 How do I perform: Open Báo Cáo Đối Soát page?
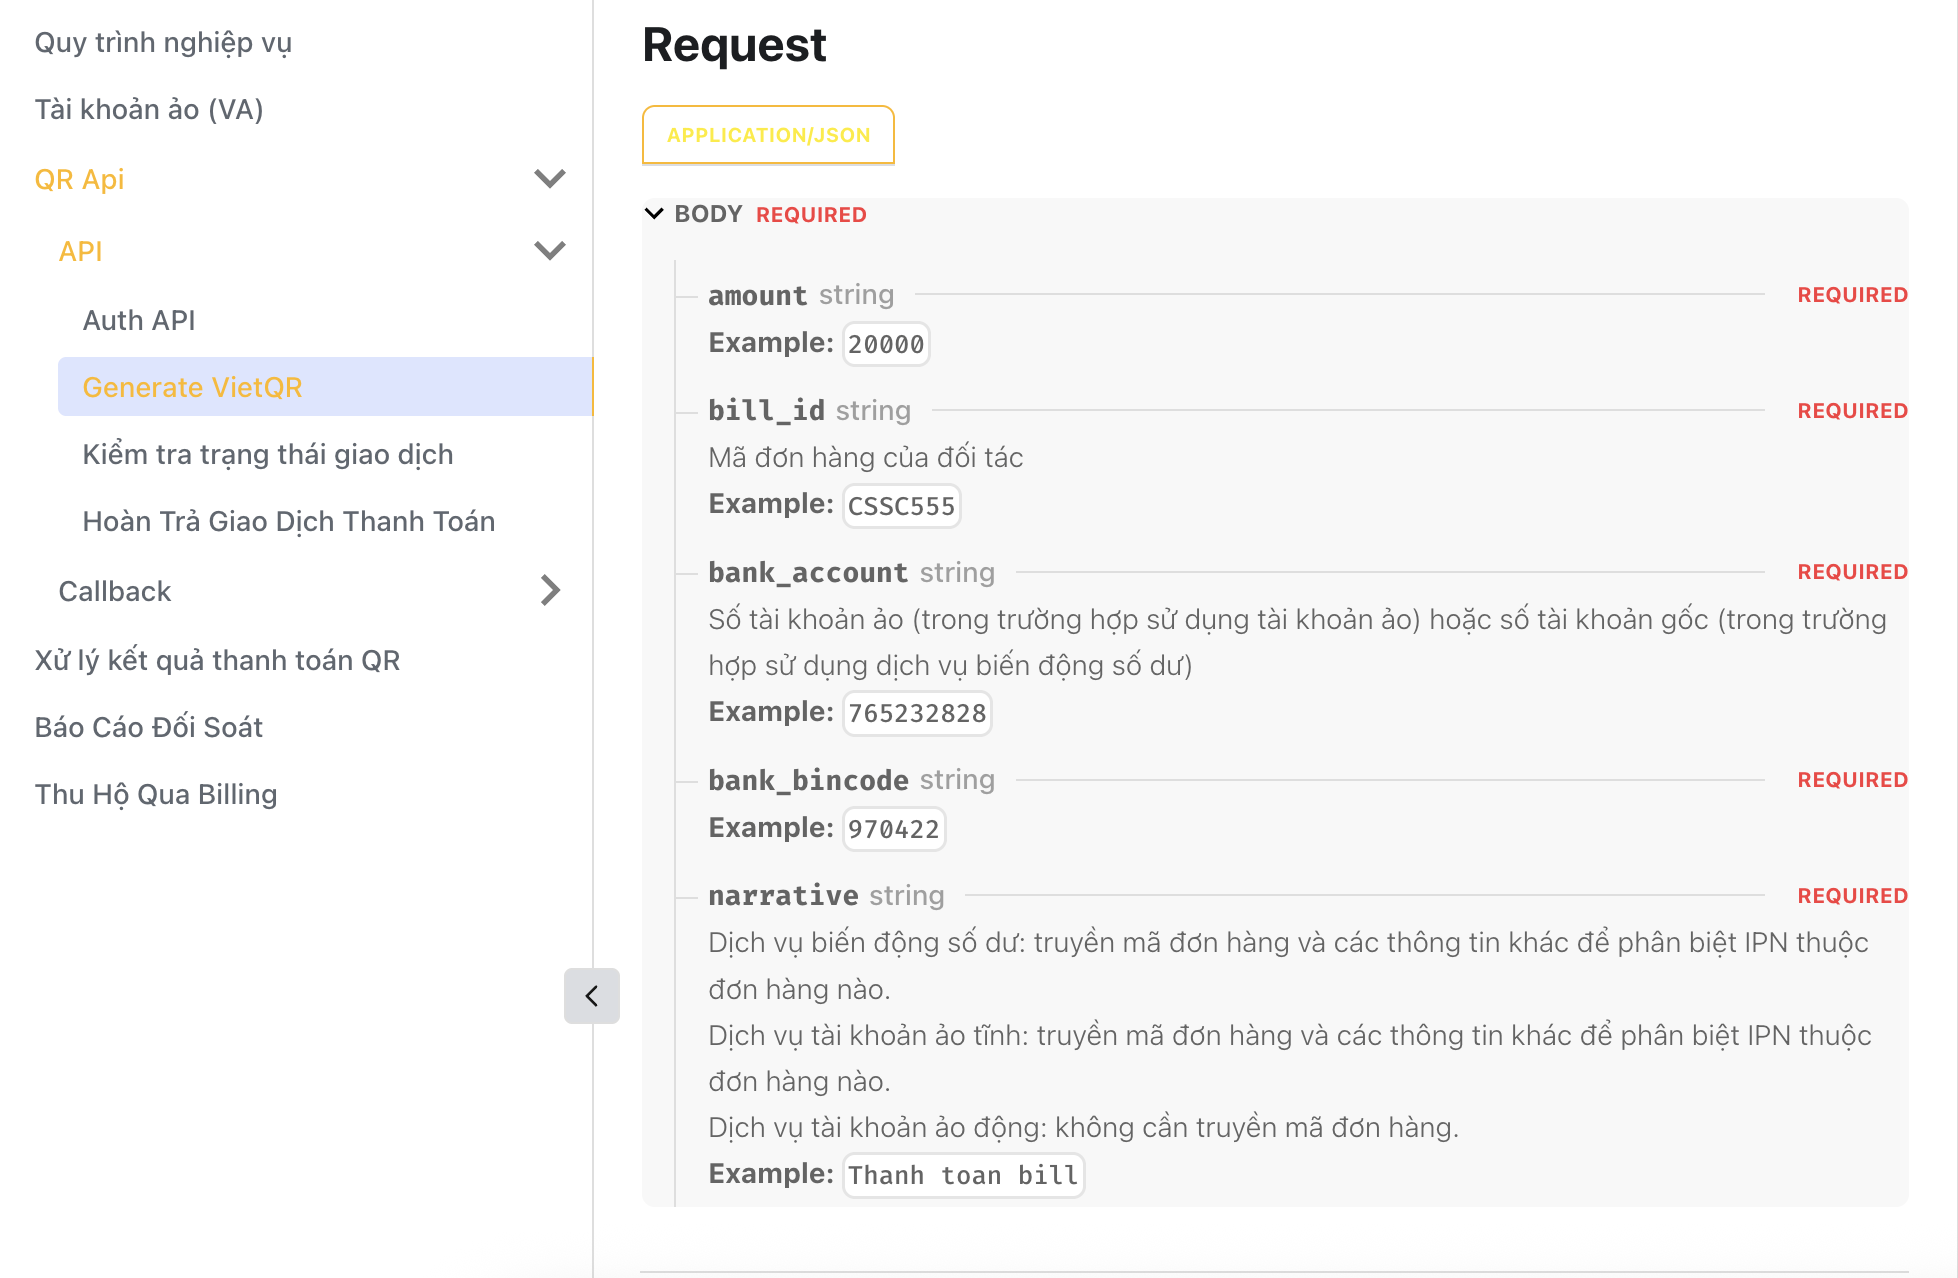point(148,727)
